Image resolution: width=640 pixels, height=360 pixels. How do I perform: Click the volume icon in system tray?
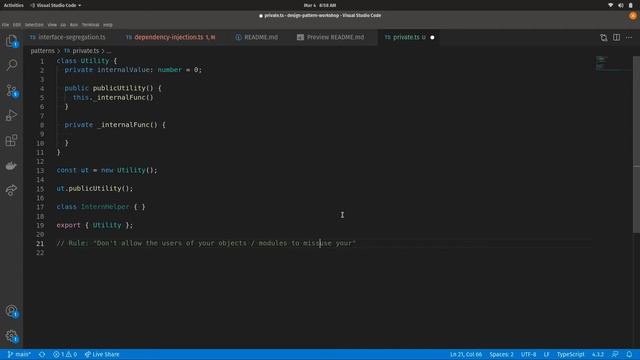621,5
